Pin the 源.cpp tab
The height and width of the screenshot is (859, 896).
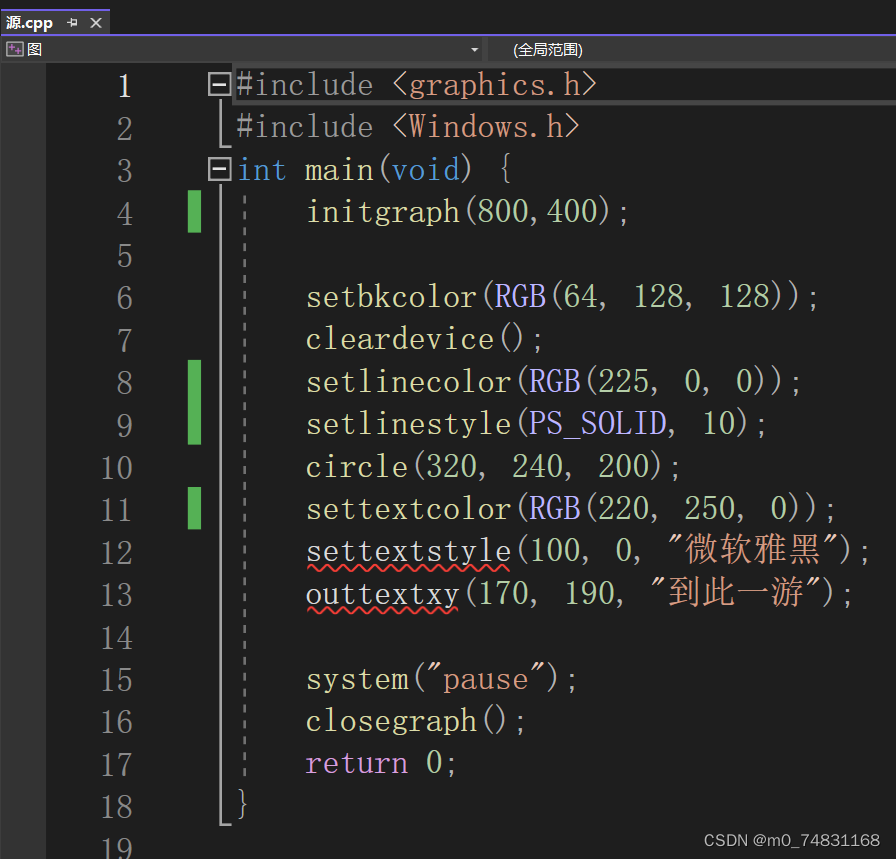pos(72,23)
